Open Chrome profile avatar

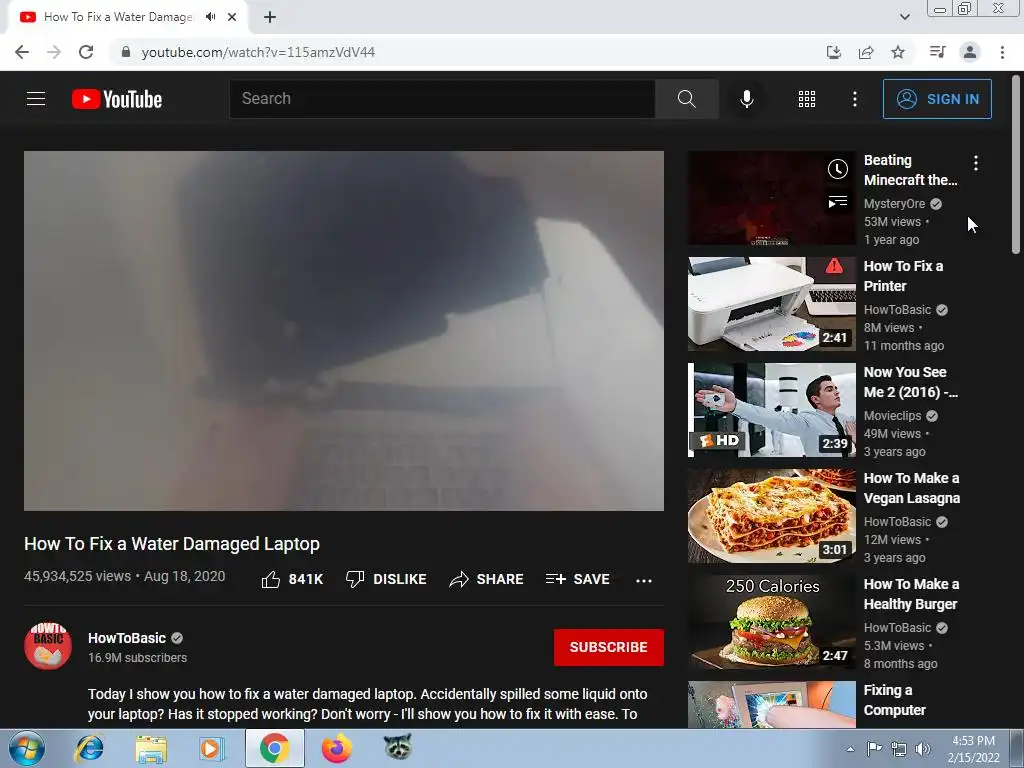(970, 52)
